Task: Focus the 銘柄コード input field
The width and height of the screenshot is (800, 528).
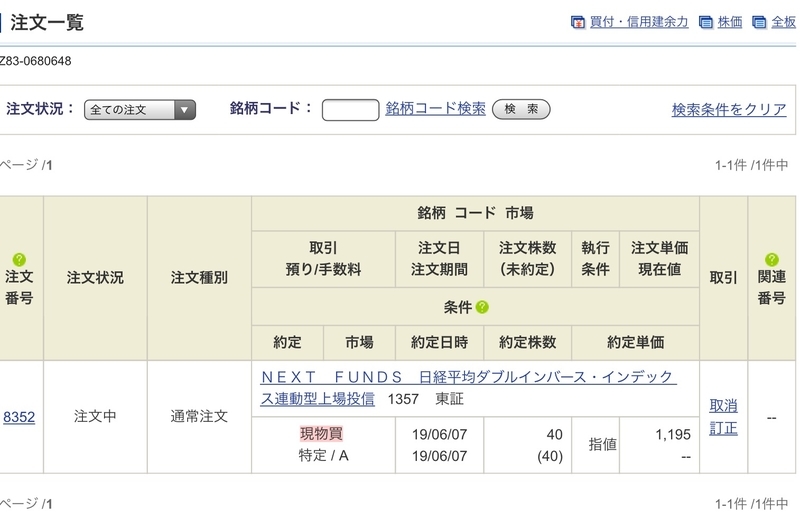Action: (x=351, y=110)
